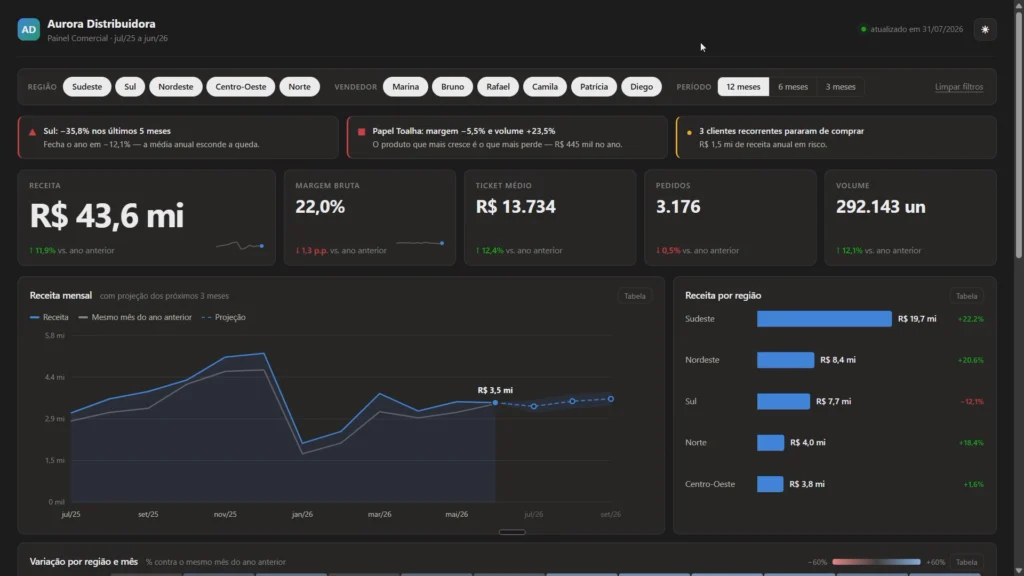Toggle the Patrícia vendor filter chip

(594, 87)
